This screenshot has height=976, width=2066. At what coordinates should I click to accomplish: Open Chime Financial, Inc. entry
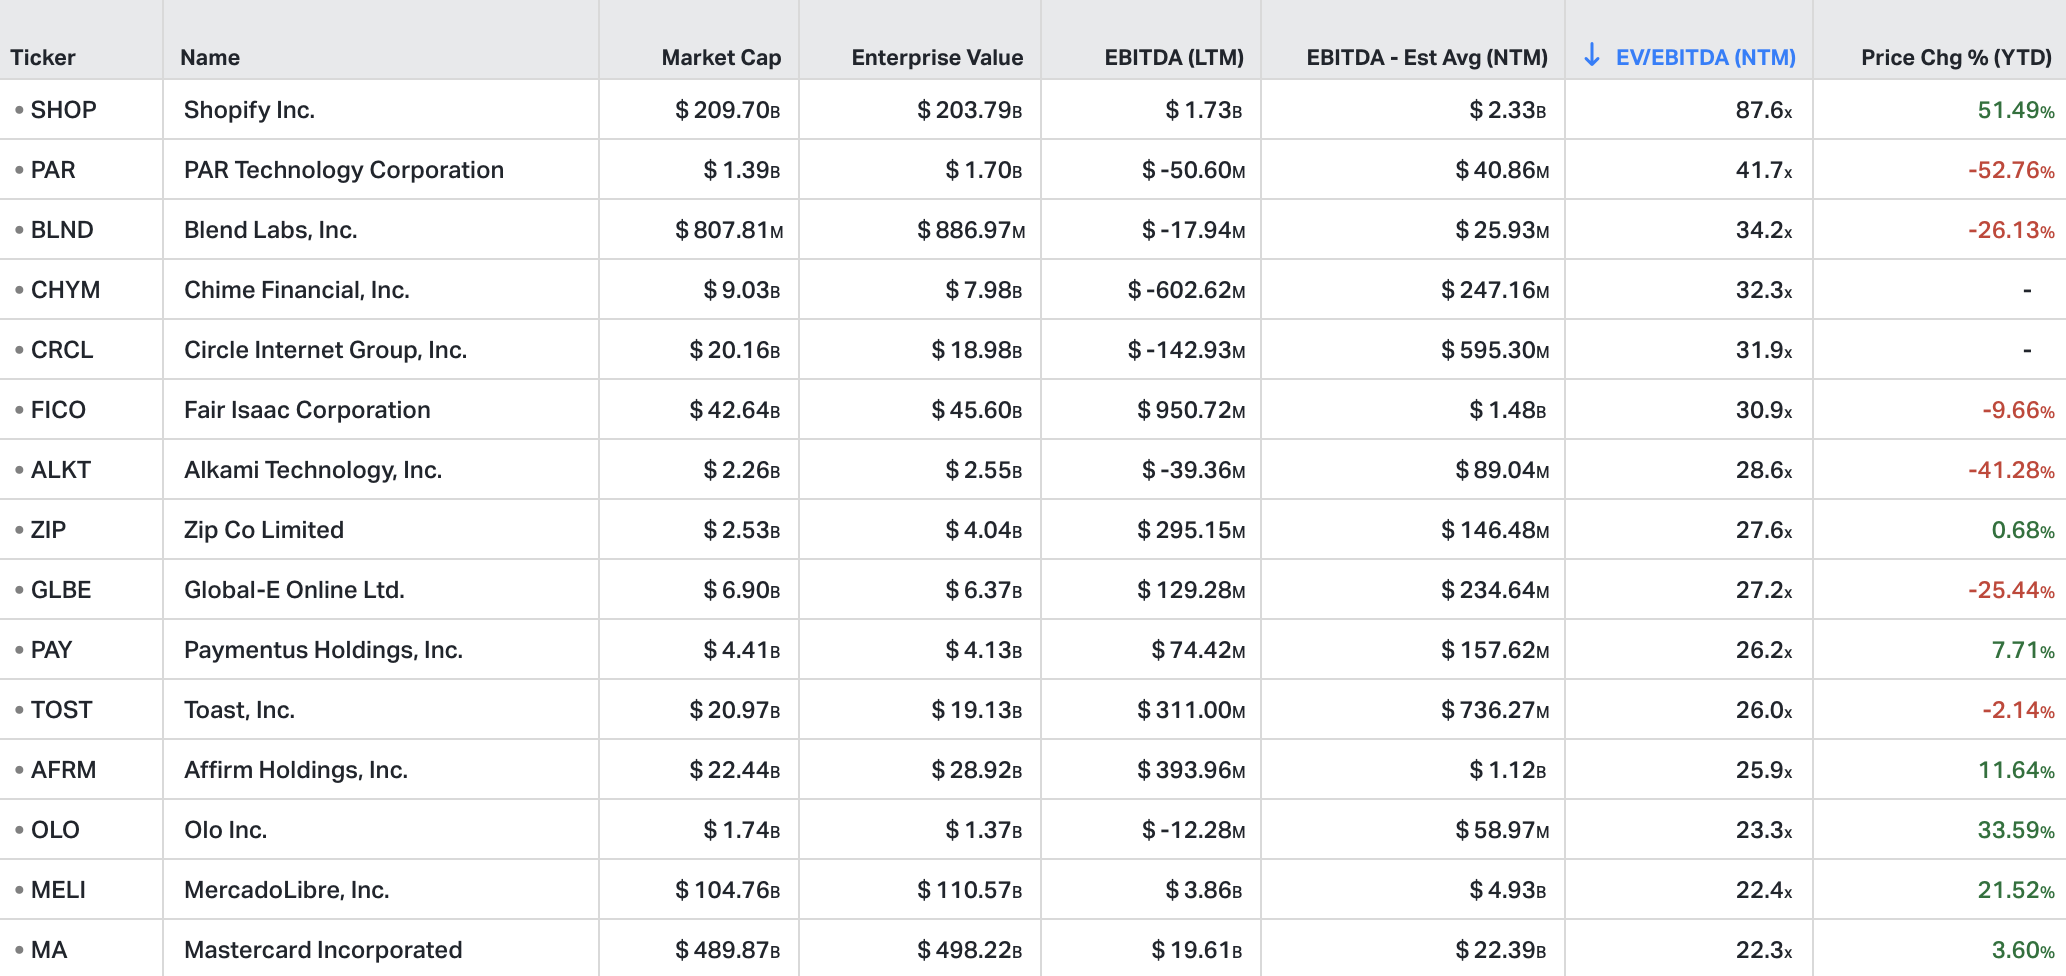click(x=297, y=290)
